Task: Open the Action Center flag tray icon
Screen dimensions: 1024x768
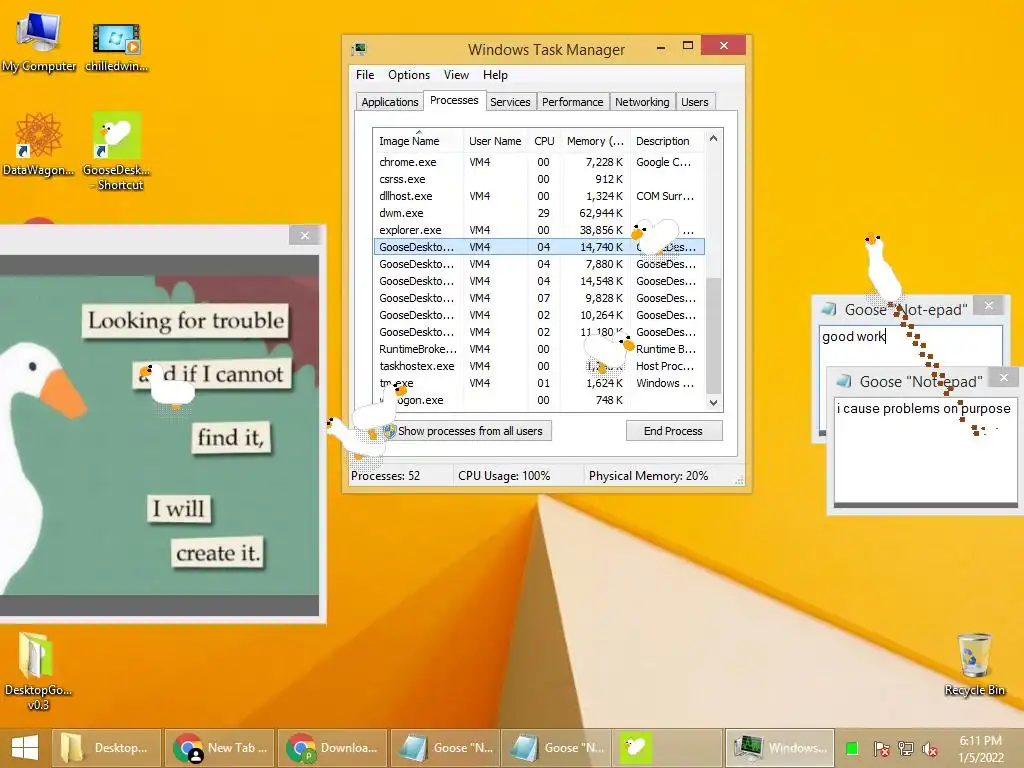Action: pos(881,748)
